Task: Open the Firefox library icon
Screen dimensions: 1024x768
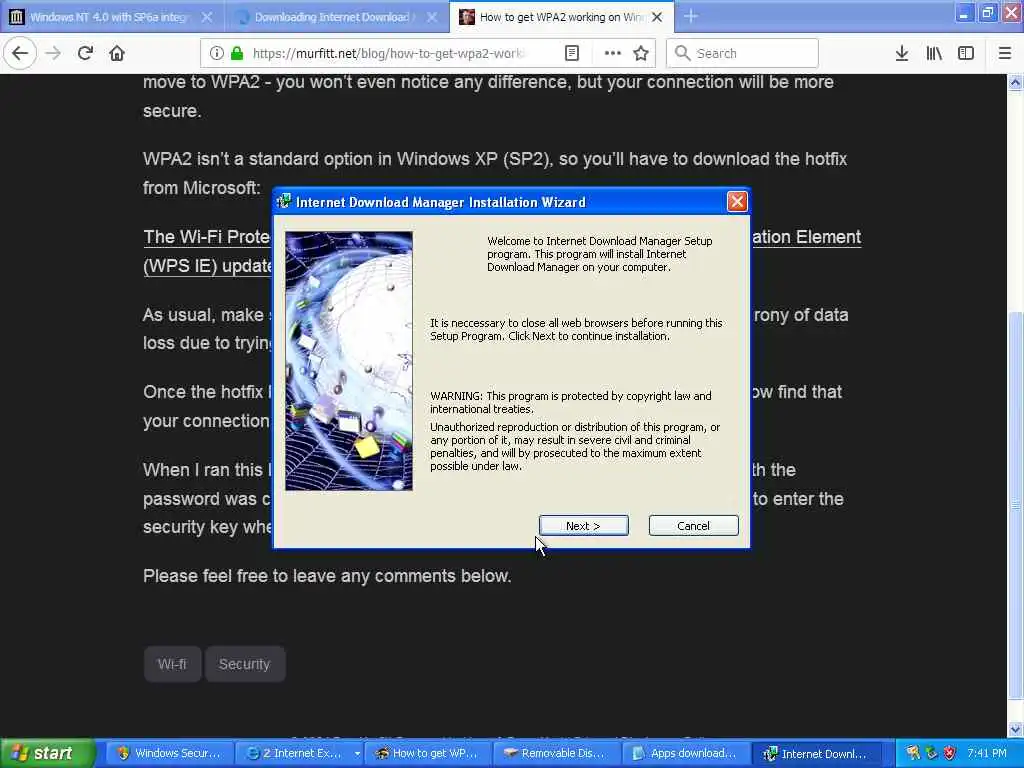Action: click(934, 54)
